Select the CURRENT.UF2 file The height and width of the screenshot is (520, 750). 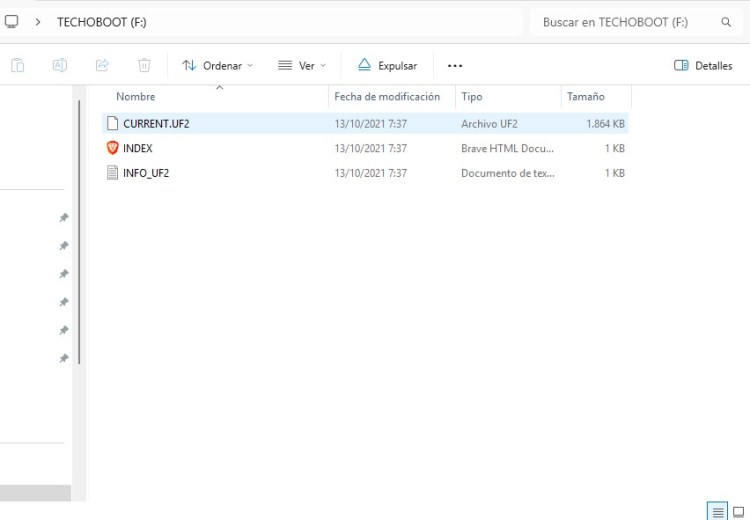(x=156, y=124)
